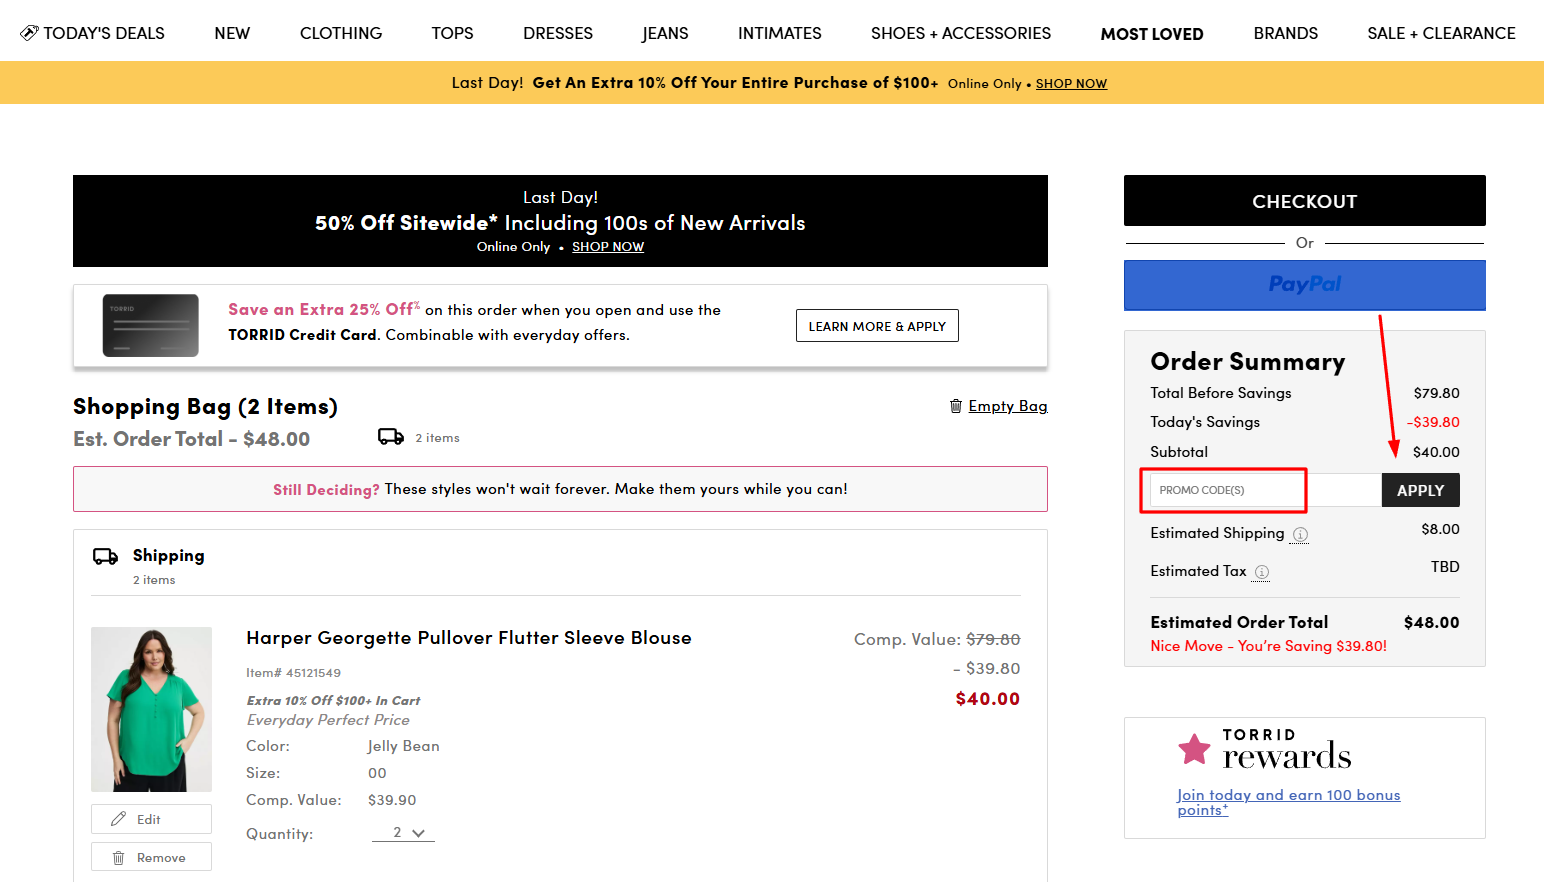Click the delivery truck icon near order total
This screenshot has height=882, width=1544.
tap(391, 437)
